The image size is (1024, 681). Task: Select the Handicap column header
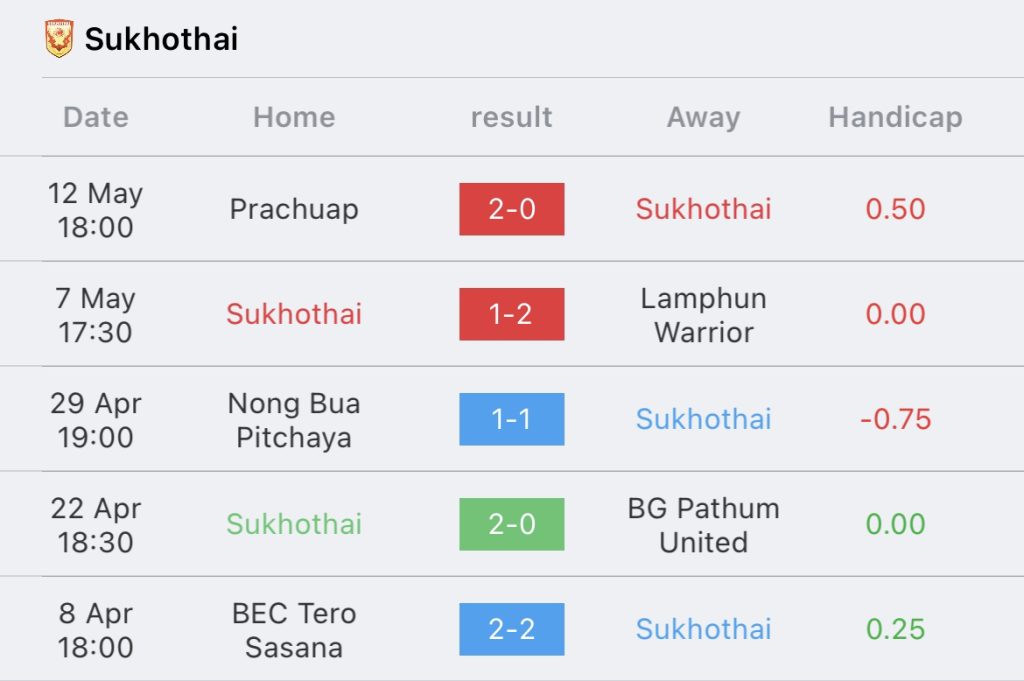point(895,118)
